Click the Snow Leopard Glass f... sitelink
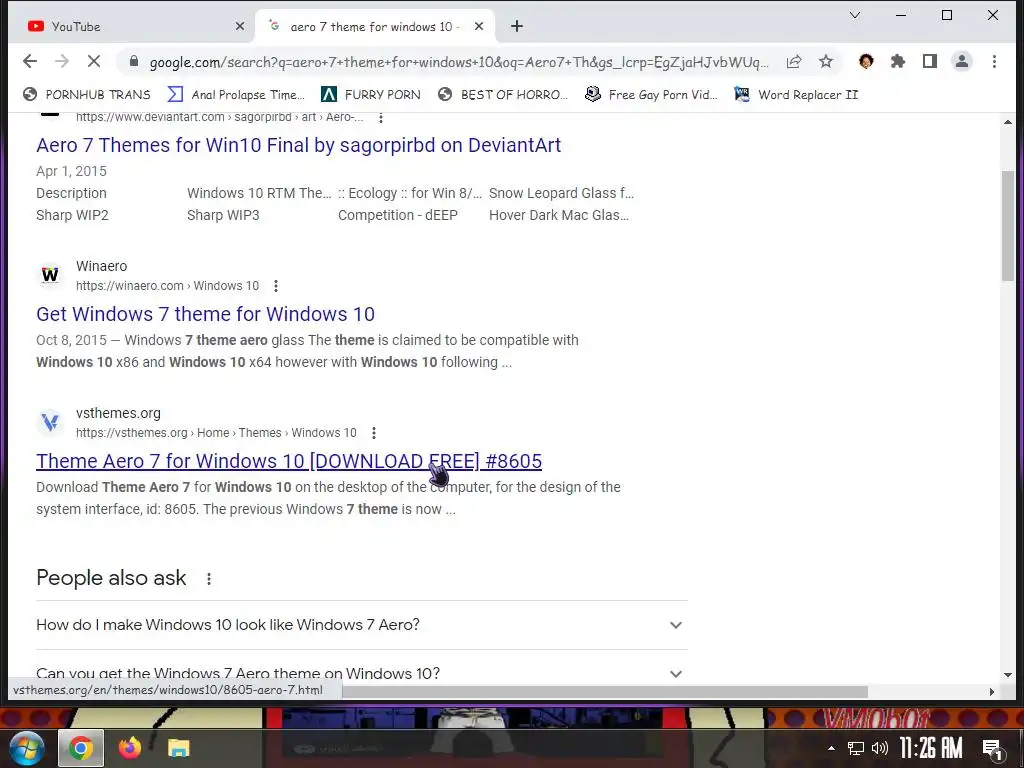The height and width of the screenshot is (768, 1024). [561, 193]
